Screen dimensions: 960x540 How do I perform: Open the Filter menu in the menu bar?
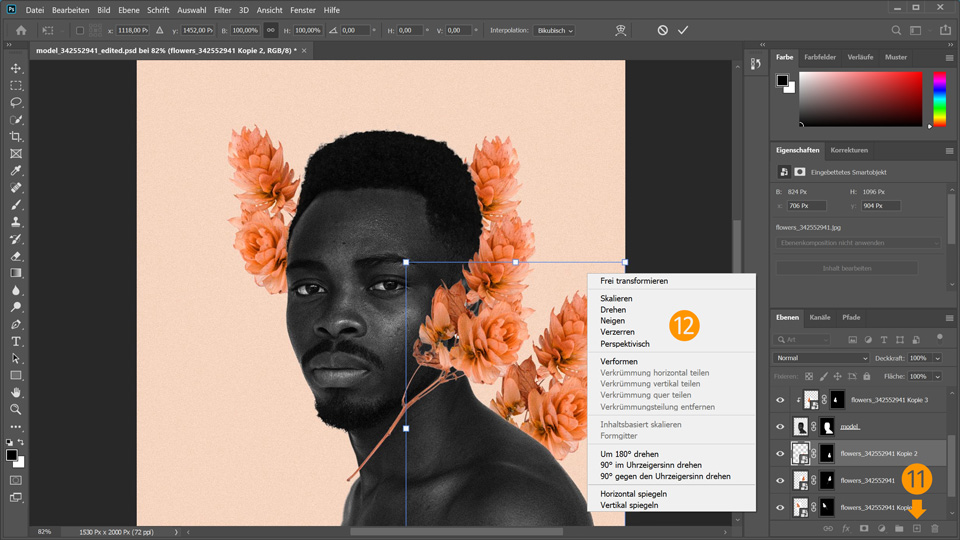point(222,10)
